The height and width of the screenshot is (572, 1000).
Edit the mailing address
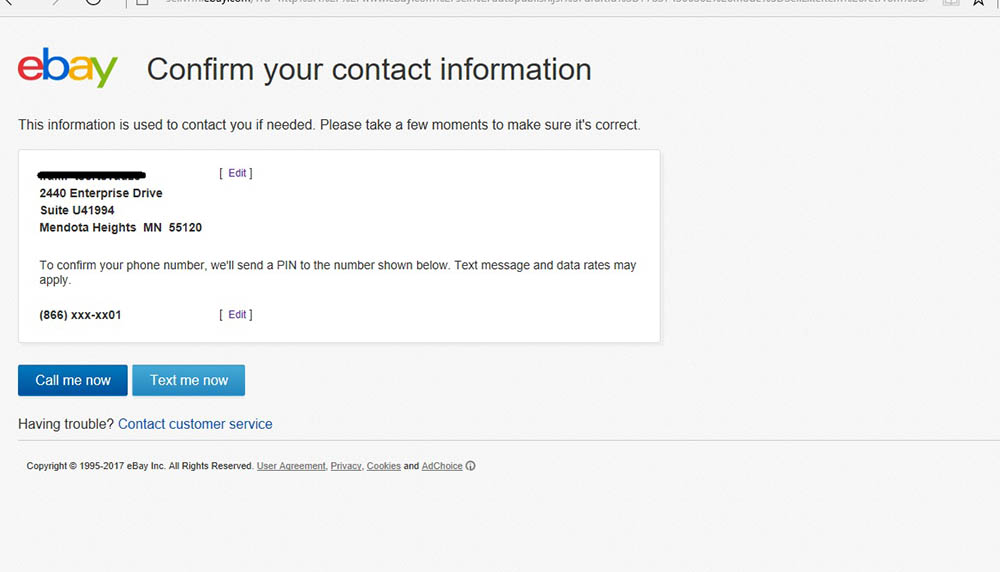(237, 173)
